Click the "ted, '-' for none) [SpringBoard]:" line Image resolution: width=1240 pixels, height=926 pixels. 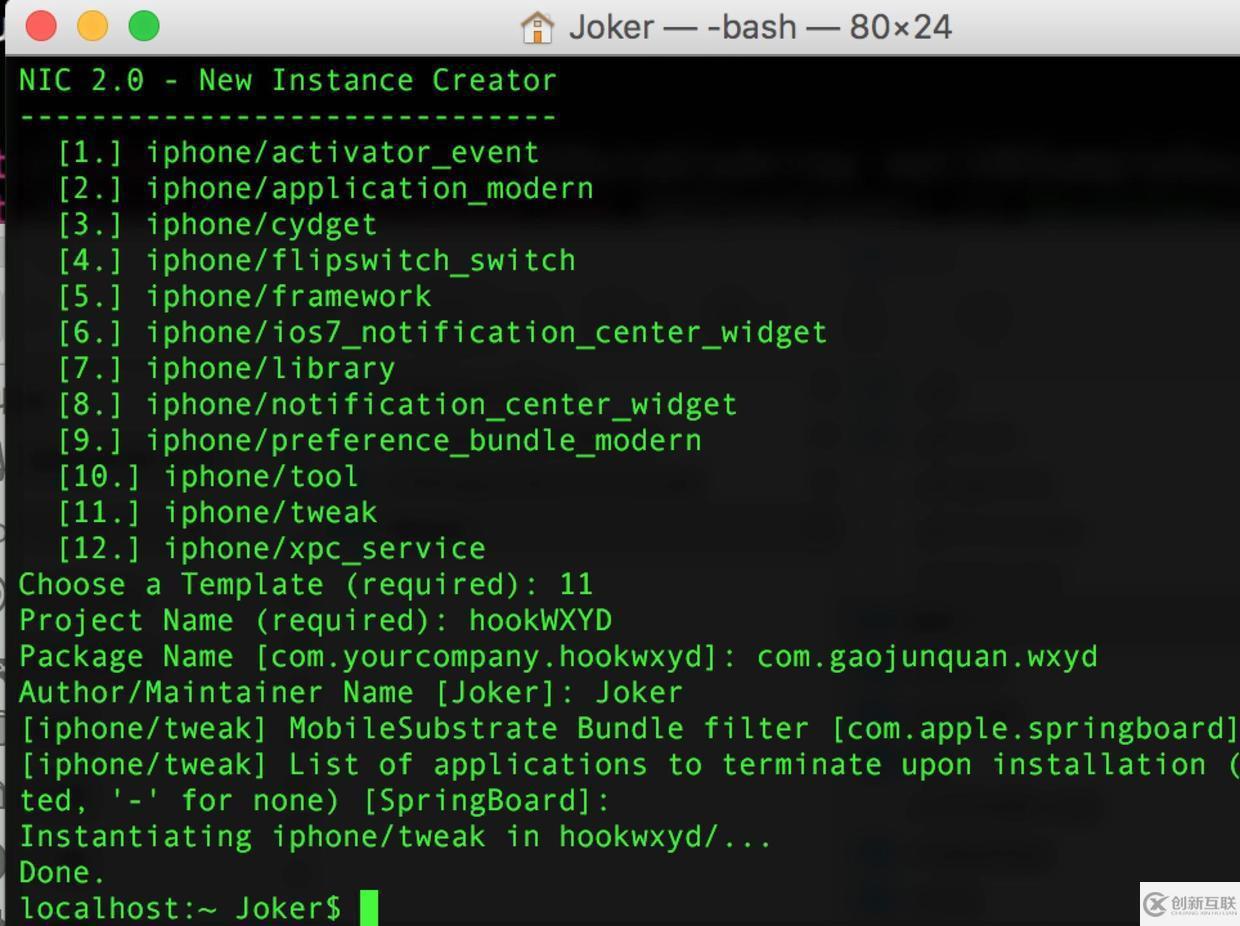(x=315, y=800)
